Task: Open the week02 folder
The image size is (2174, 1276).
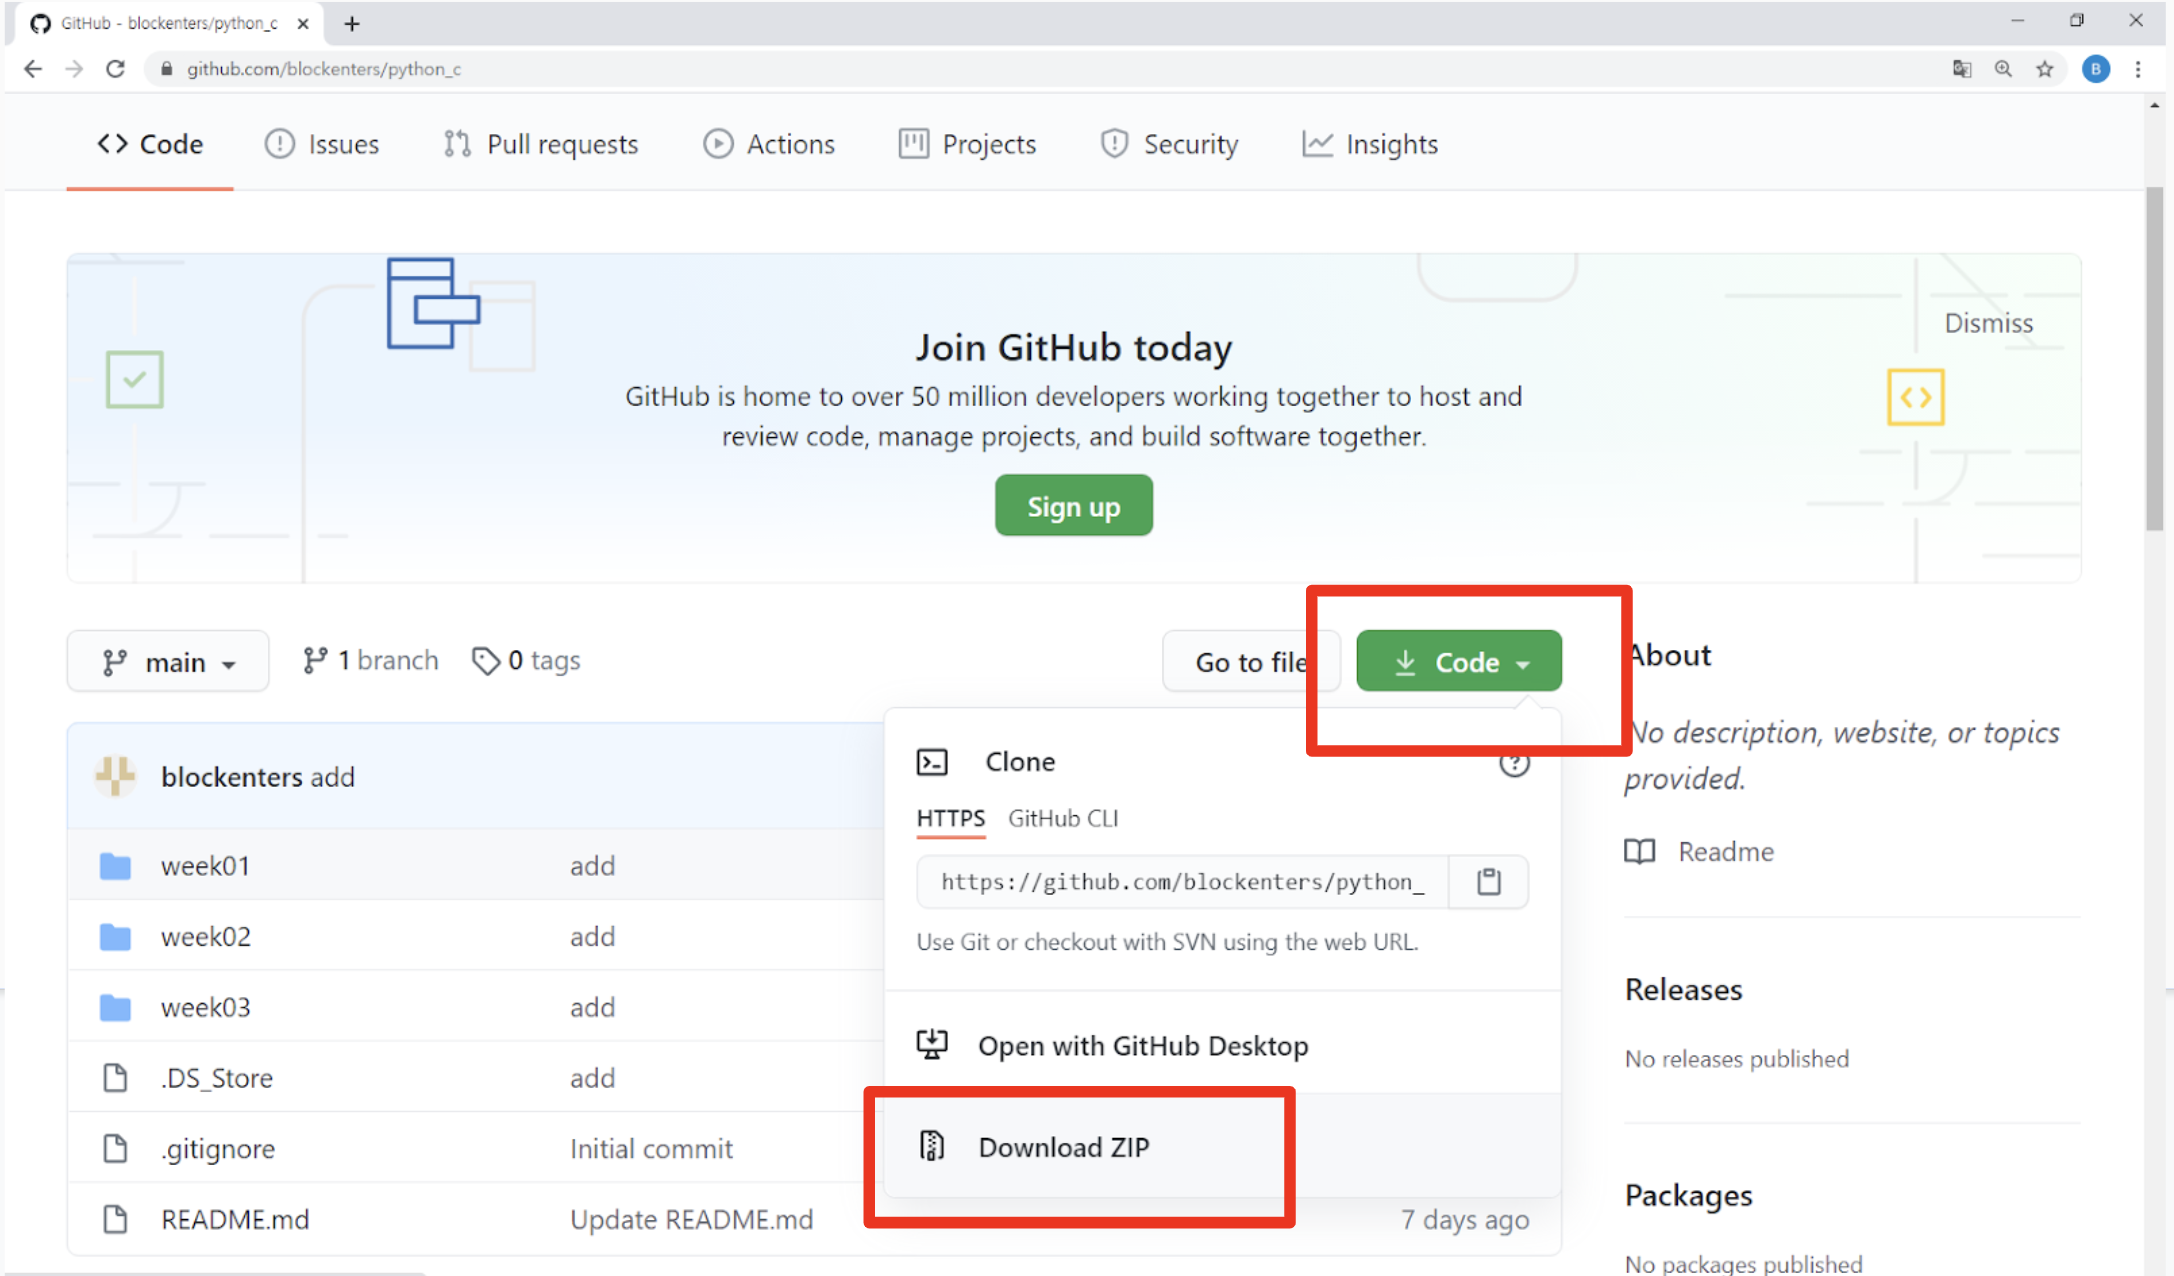Action: [x=206, y=937]
